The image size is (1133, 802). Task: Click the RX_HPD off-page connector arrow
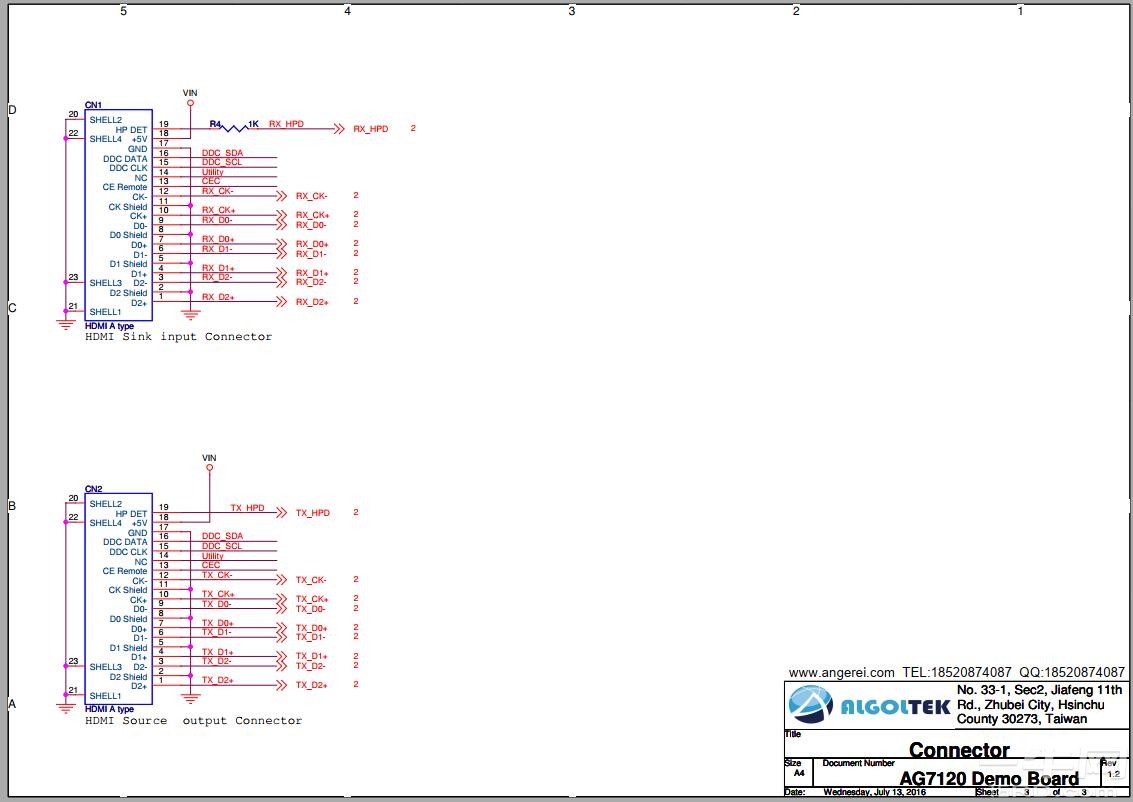click(338, 129)
